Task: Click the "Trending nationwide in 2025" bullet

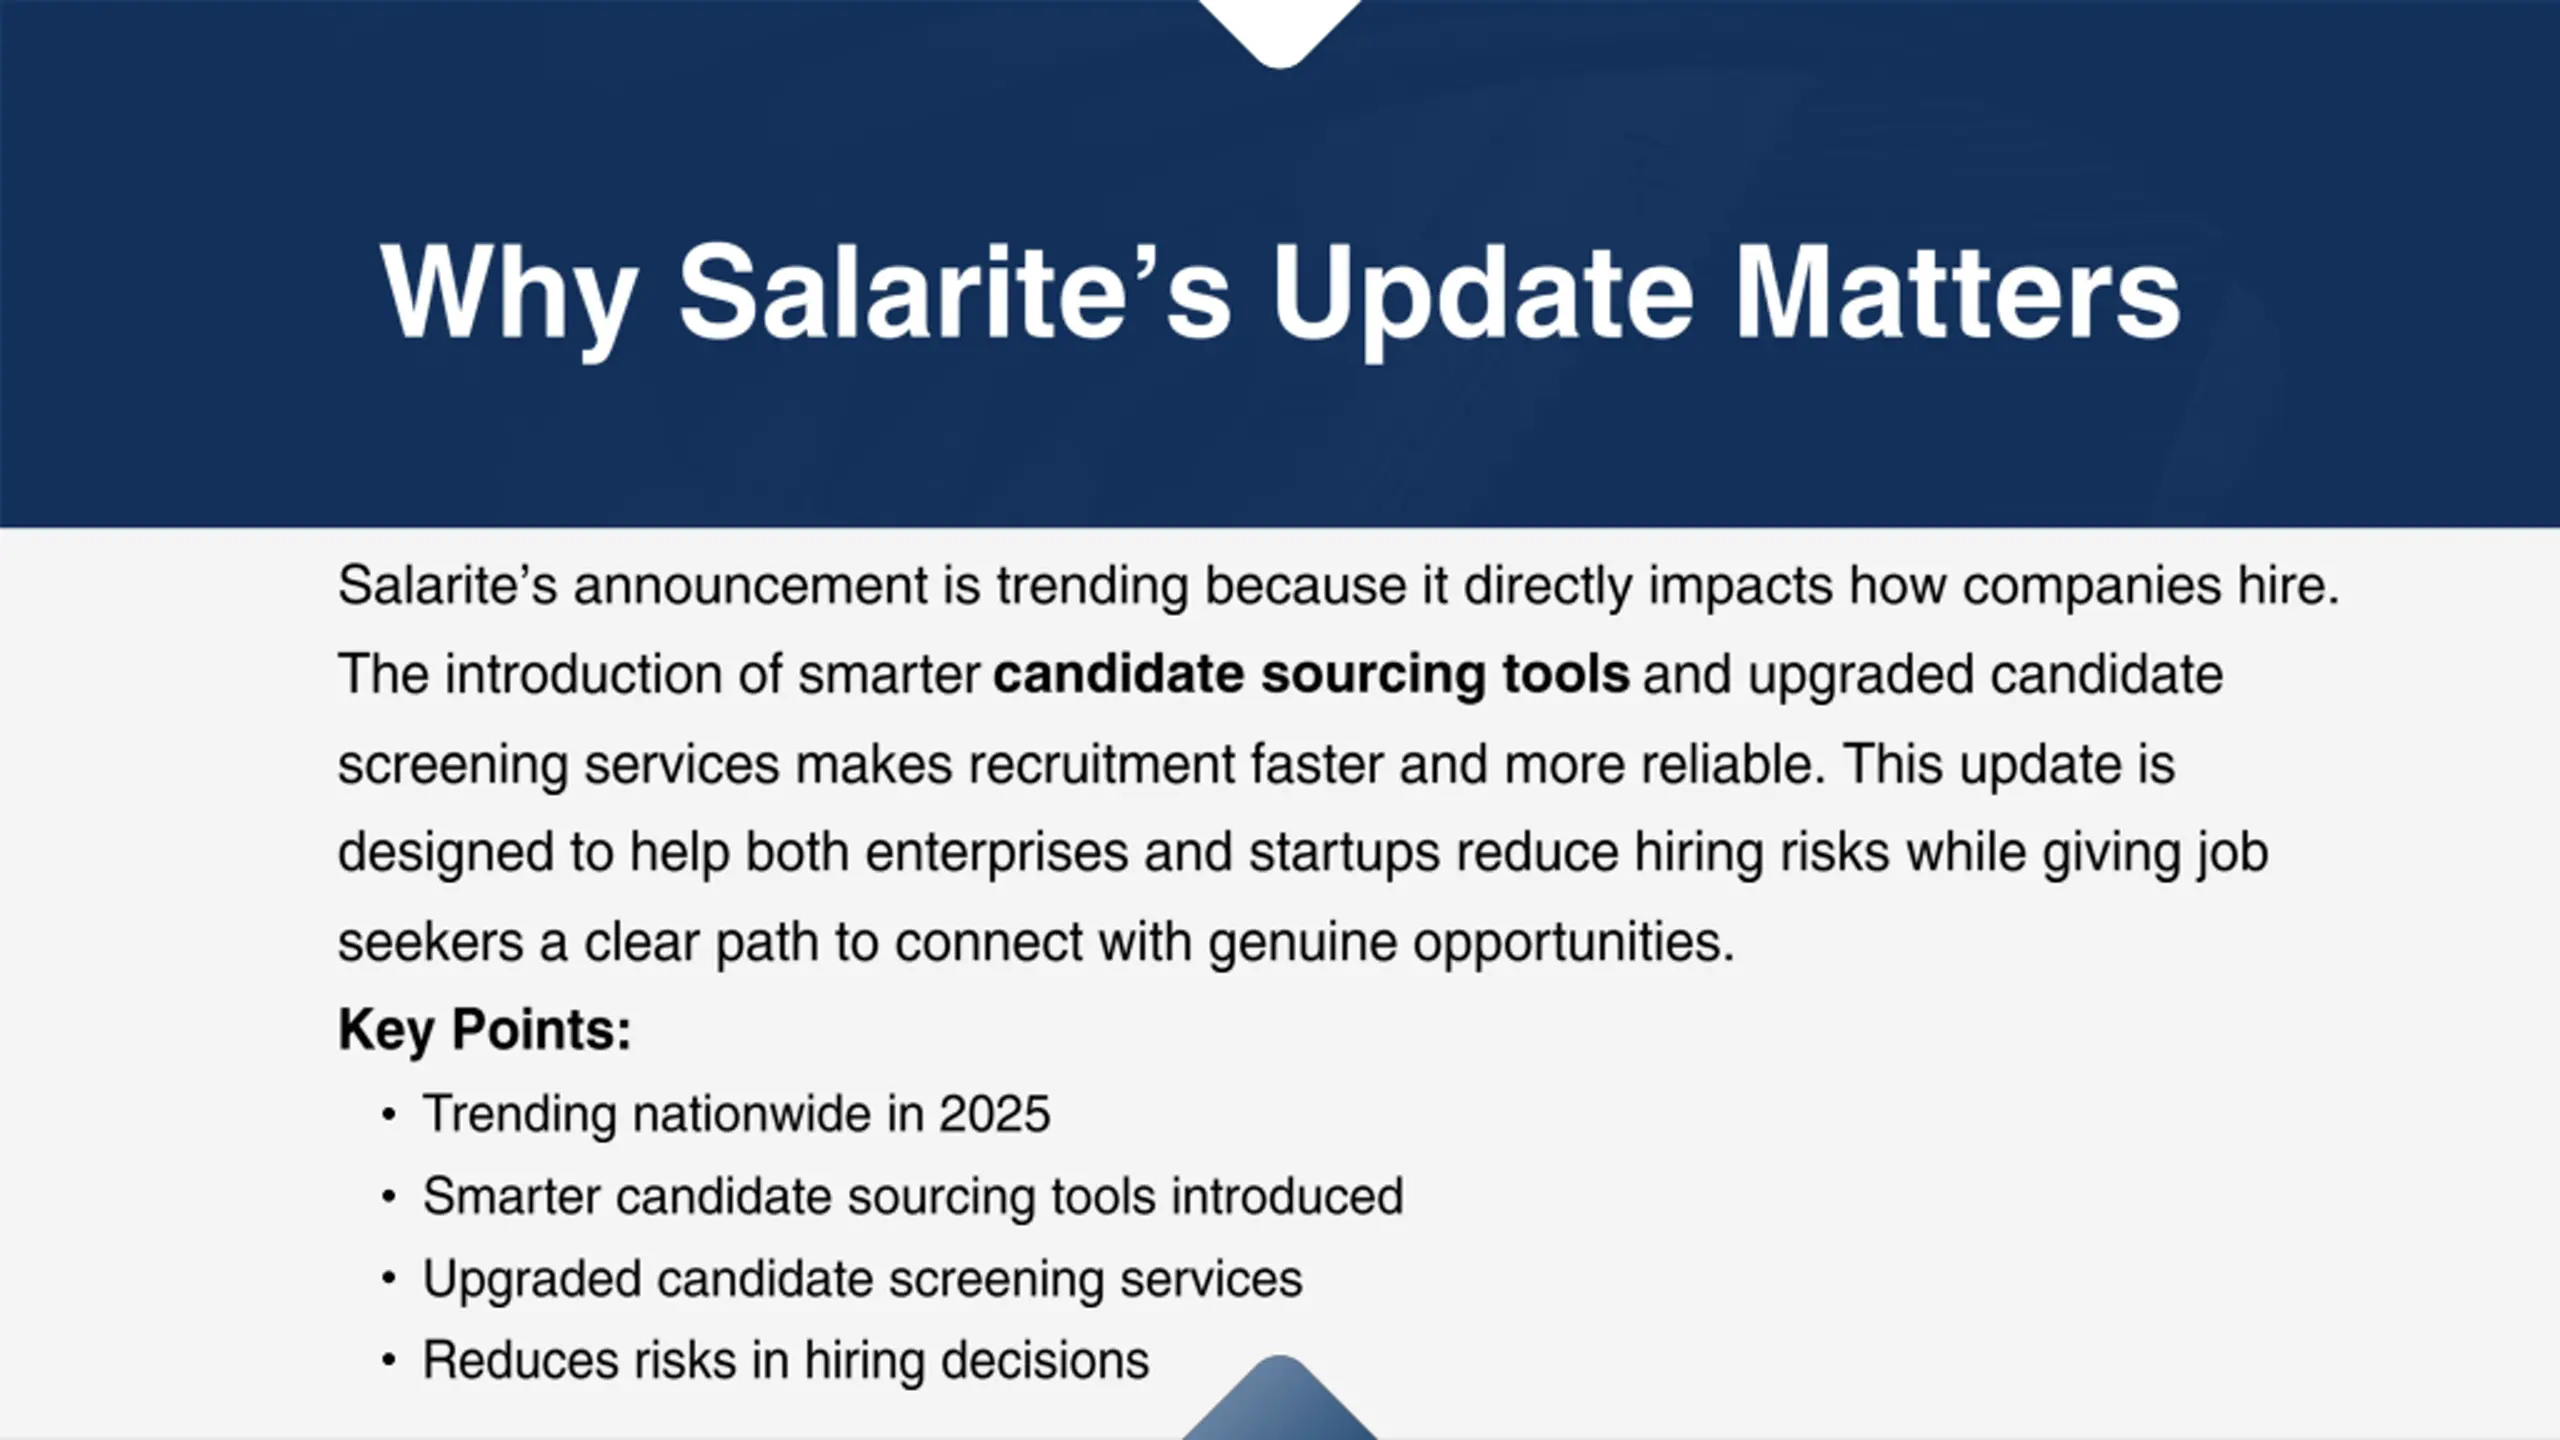Action: click(736, 1114)
